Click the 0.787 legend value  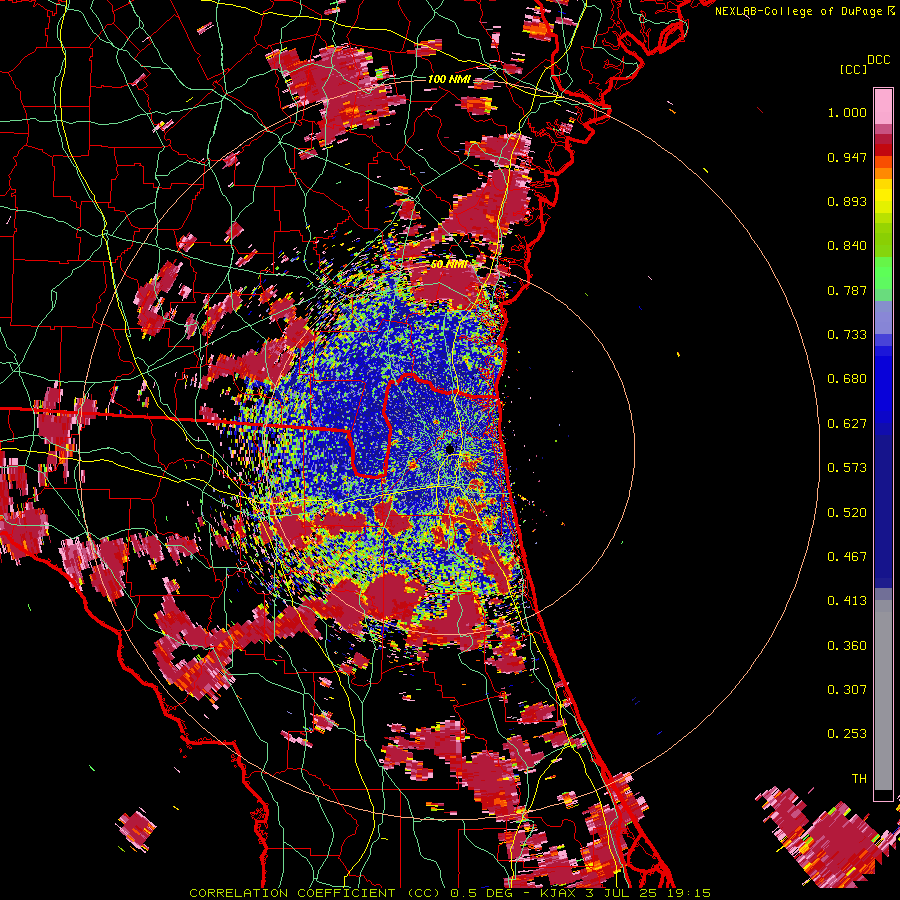pos(847,290)
